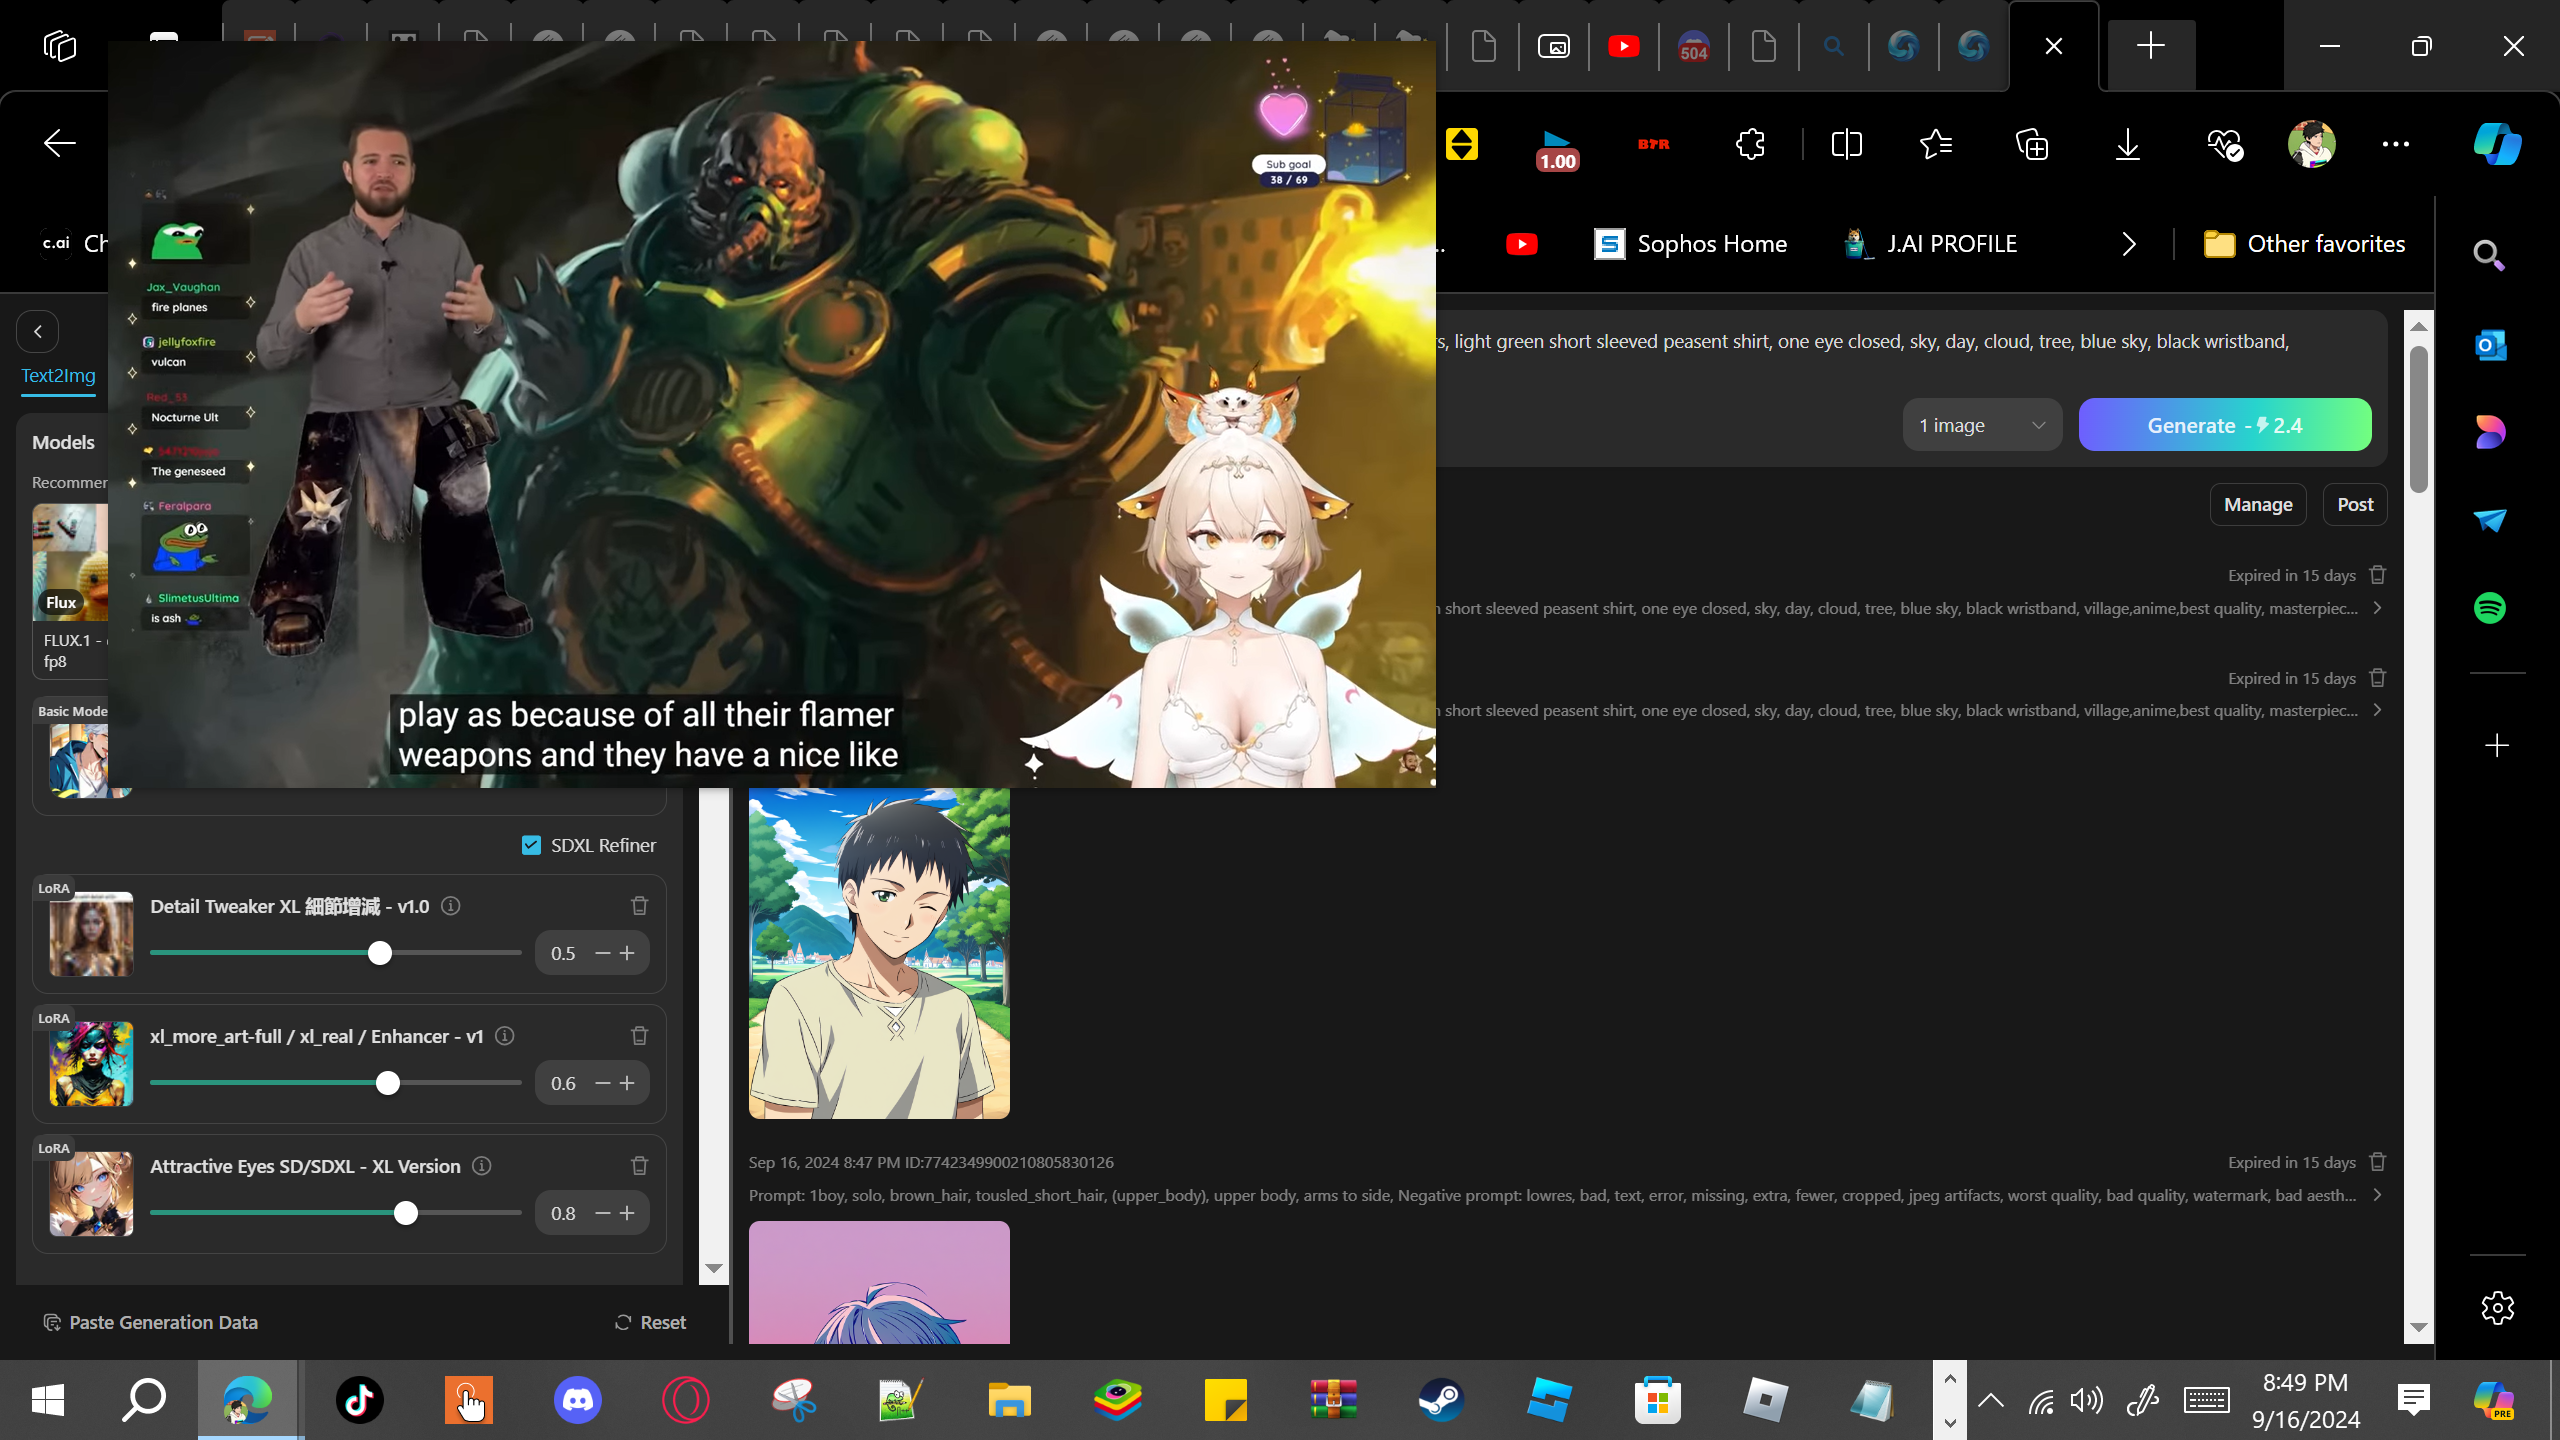
Task: Click the Manage button
Action: point(2258,505)
